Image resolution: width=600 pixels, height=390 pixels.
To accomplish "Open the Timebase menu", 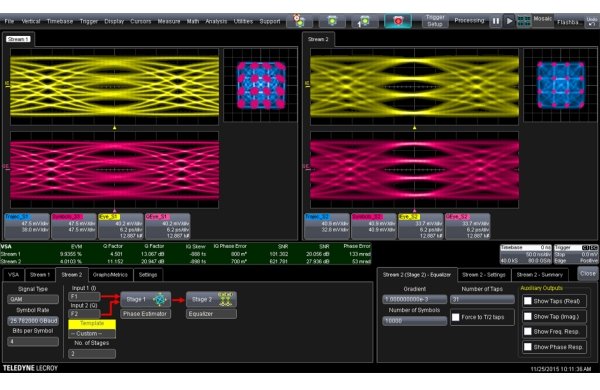I will [x=60, y=21].
